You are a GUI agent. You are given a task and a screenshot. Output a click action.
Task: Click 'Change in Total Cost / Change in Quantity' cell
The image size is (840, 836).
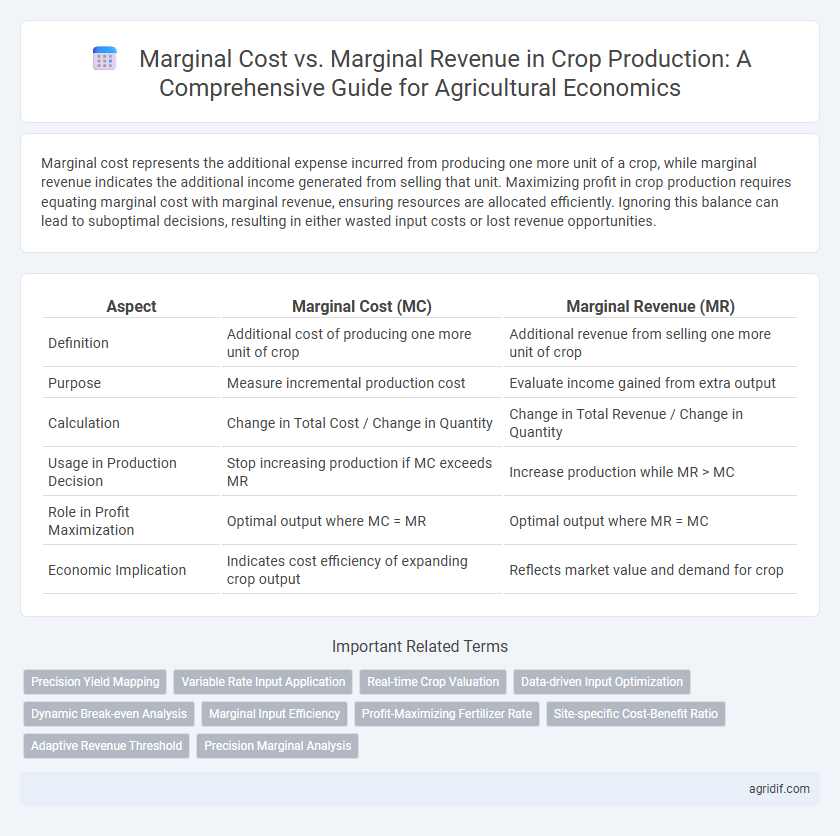(x=362, y=423)
